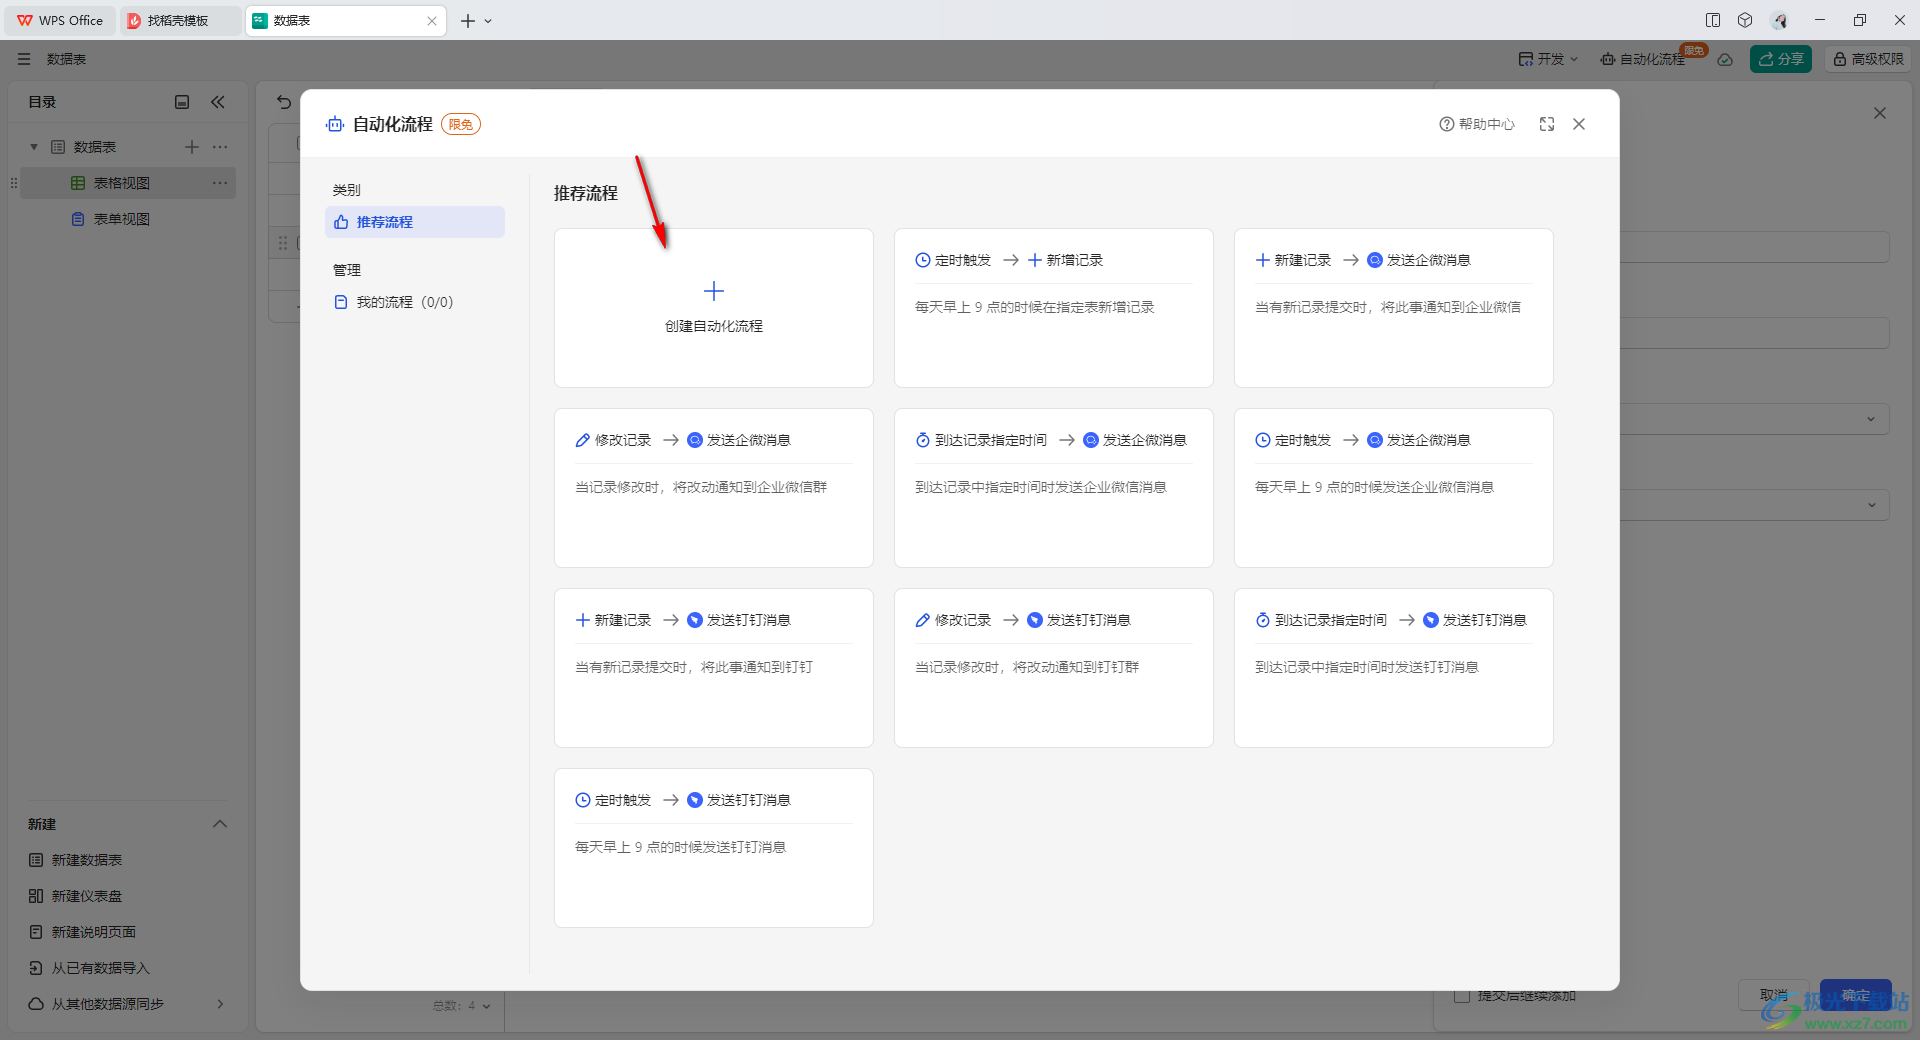Switch to the WPS Office home tab
This screenshot has height=1040, width=1920.
pos(60,20)
